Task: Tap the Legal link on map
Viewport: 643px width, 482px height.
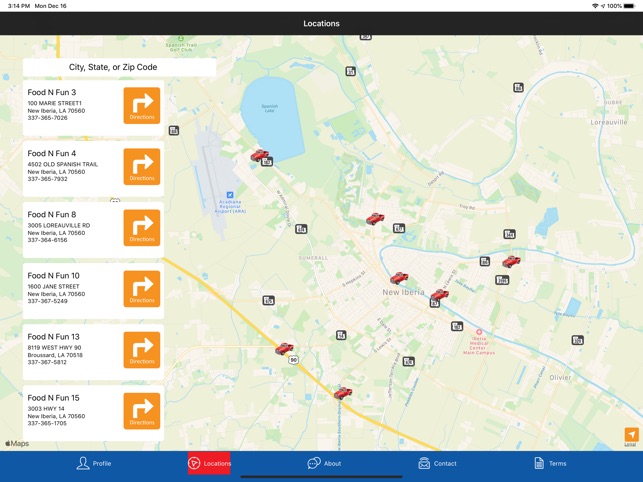Action: [630, 444]
